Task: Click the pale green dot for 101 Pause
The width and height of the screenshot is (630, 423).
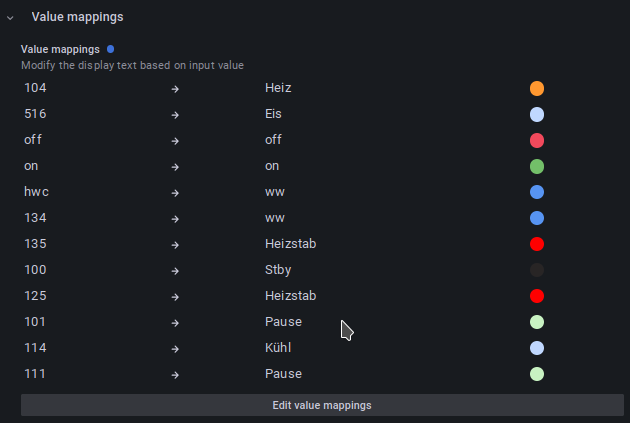Action: tap(537, 322)
